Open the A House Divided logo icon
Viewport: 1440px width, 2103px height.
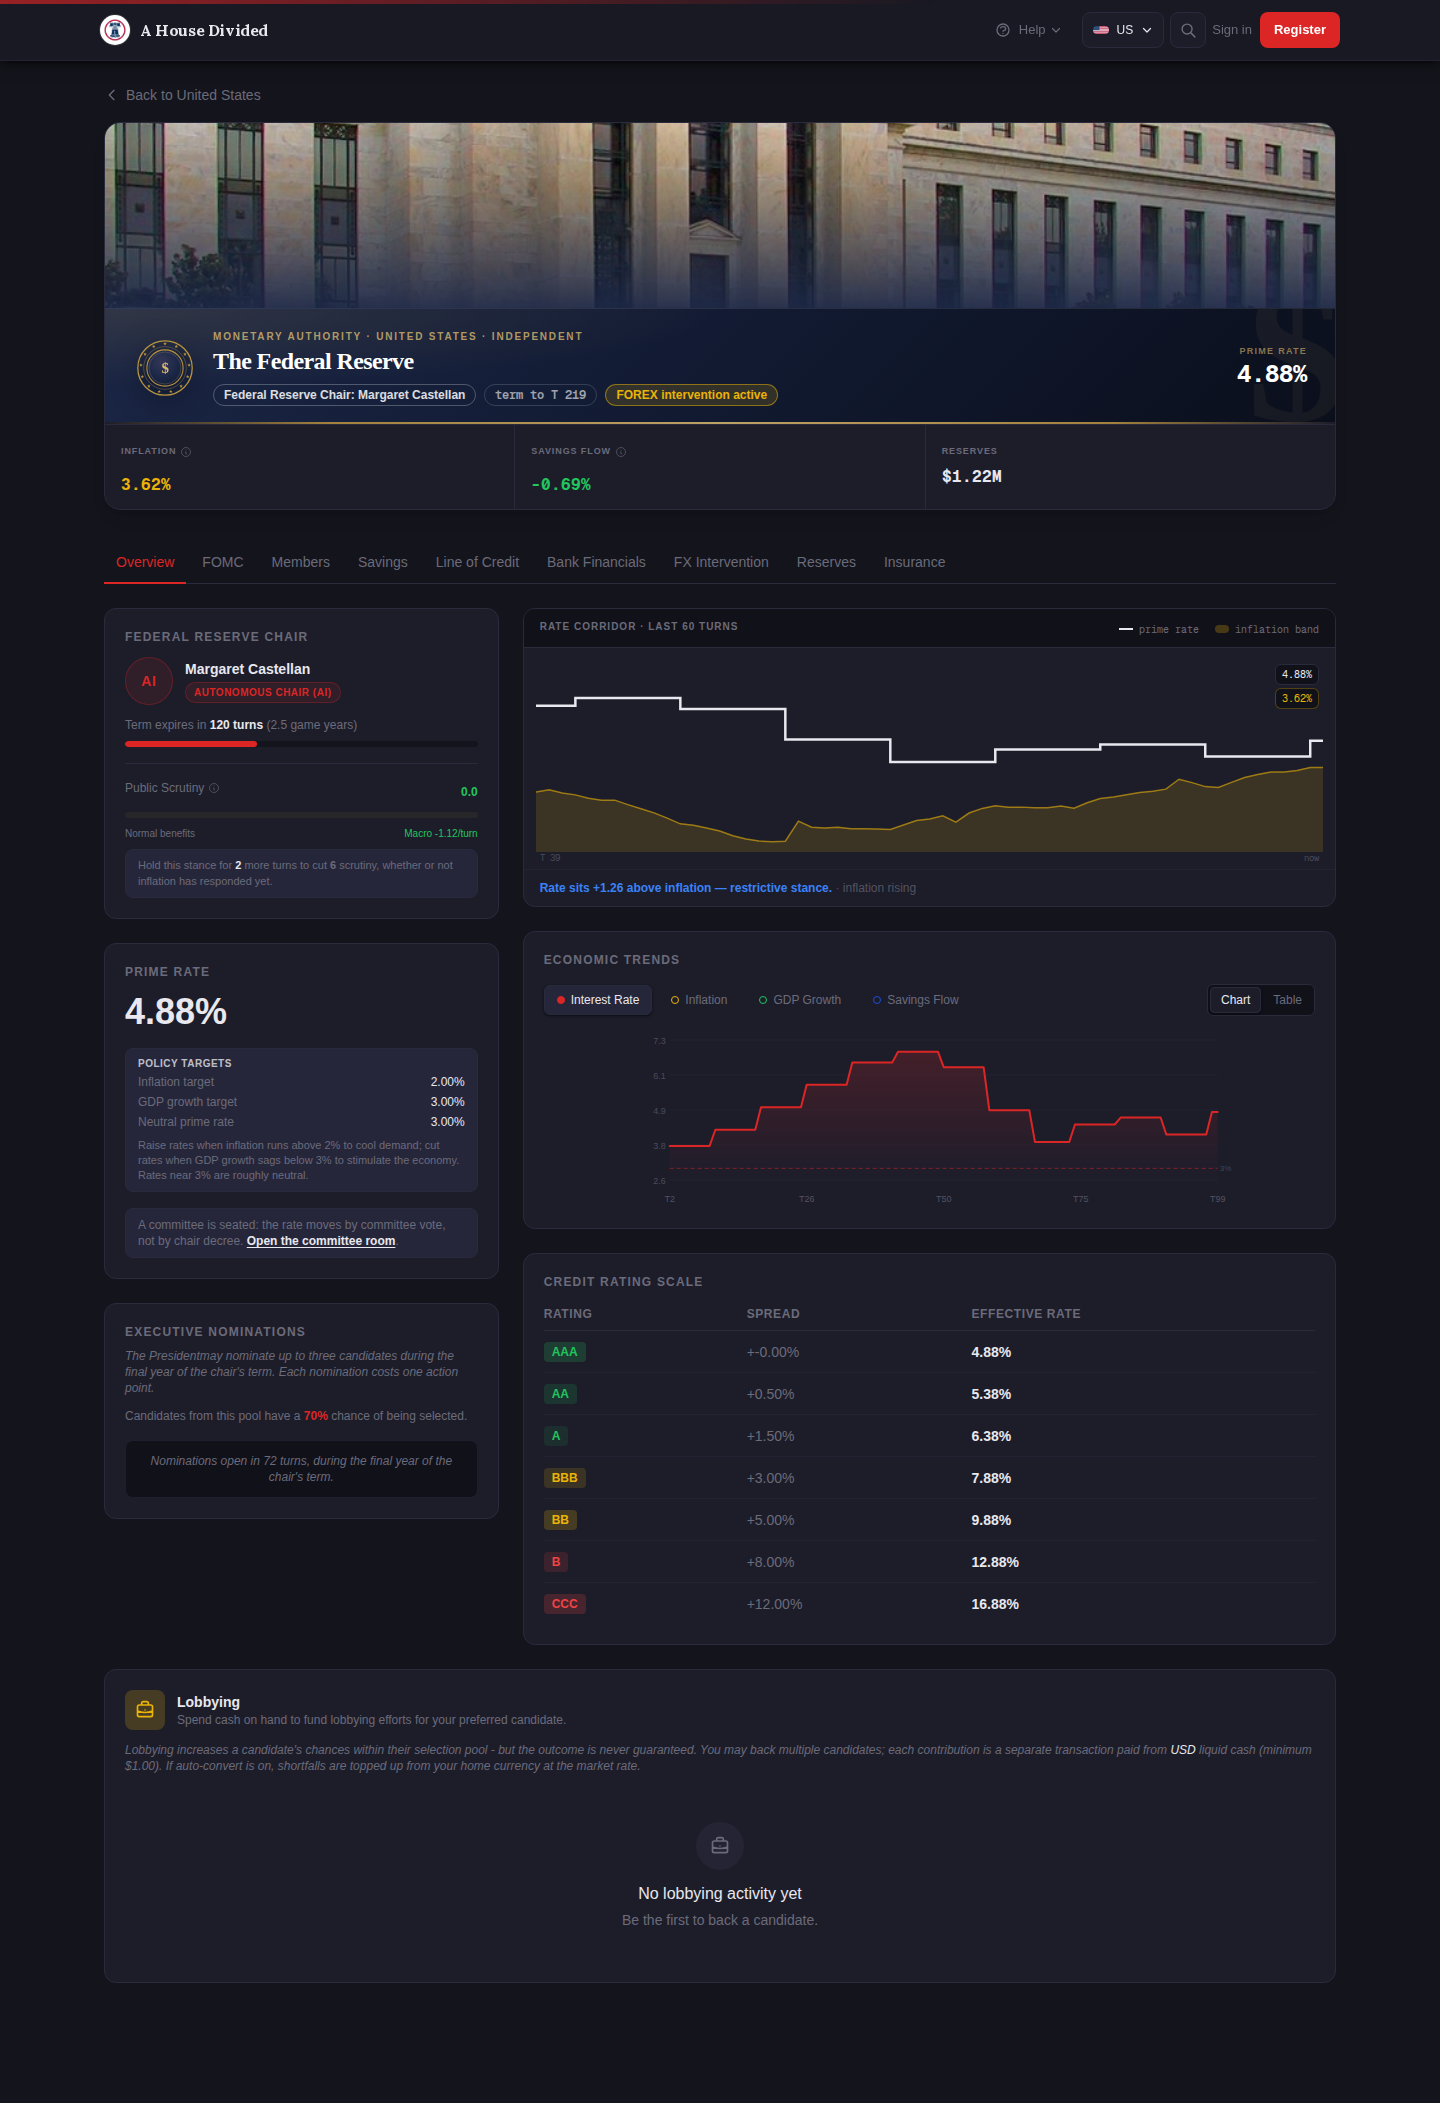[x=115, y=30]
